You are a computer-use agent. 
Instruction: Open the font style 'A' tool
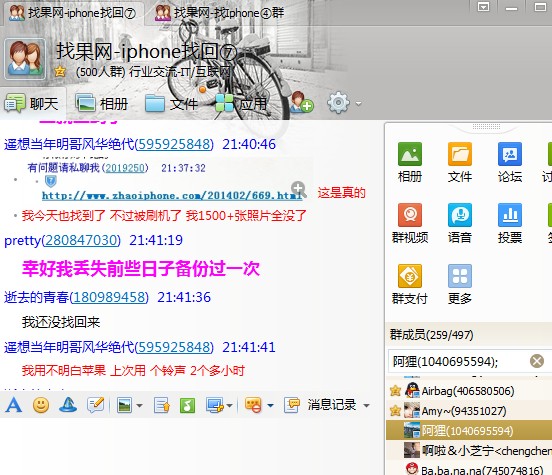point(14,405)
